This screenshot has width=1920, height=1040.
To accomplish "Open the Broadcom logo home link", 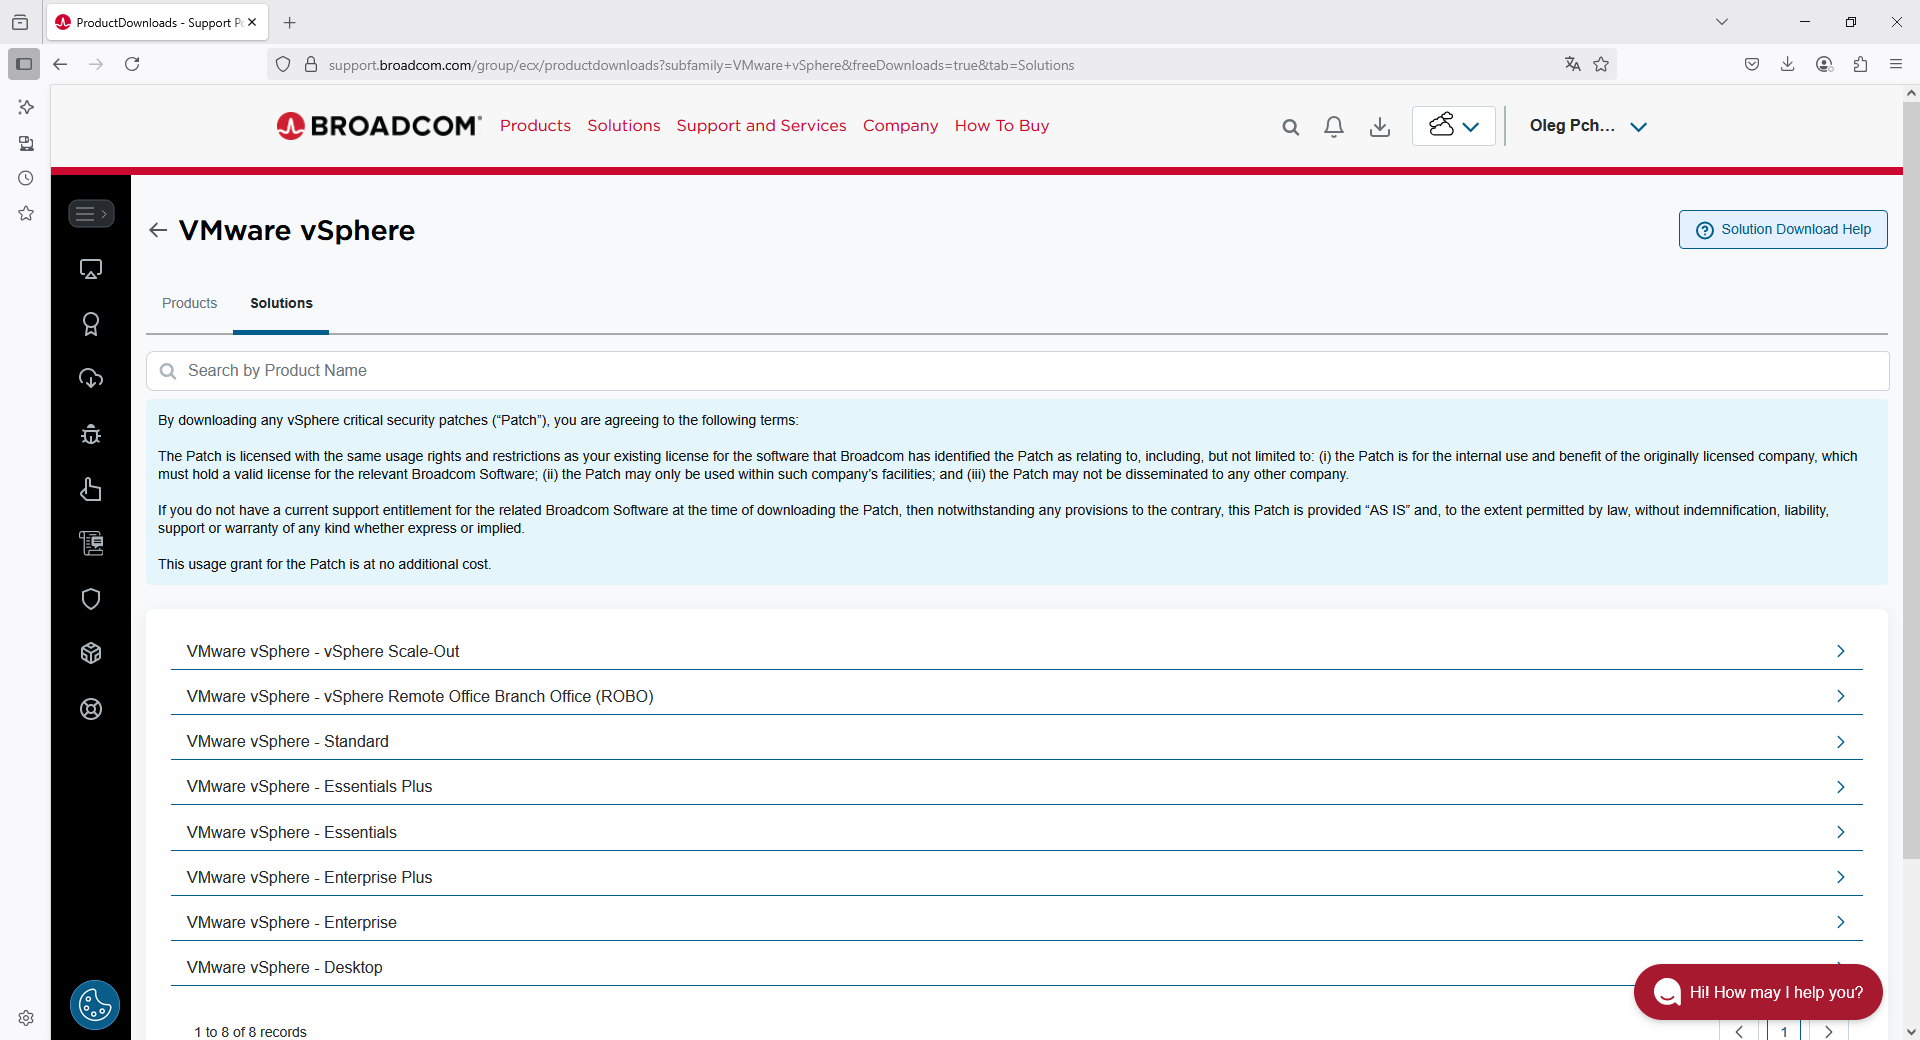I will pos(379,126).
